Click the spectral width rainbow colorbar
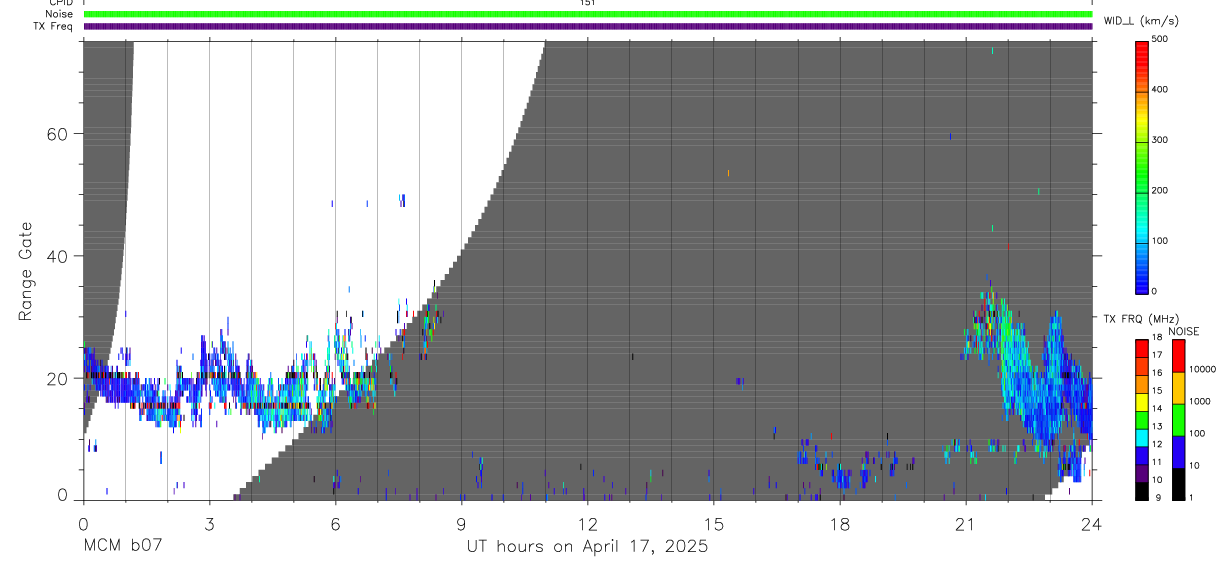This screenshot has width=1228, height=567. click(x=1142, y=166)
